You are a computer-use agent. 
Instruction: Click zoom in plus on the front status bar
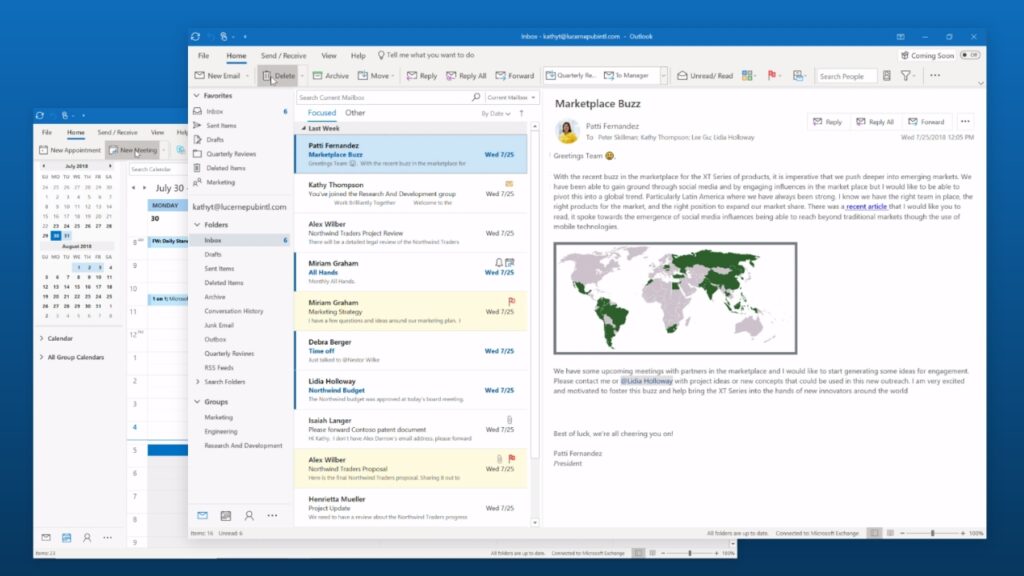(962, 533)
